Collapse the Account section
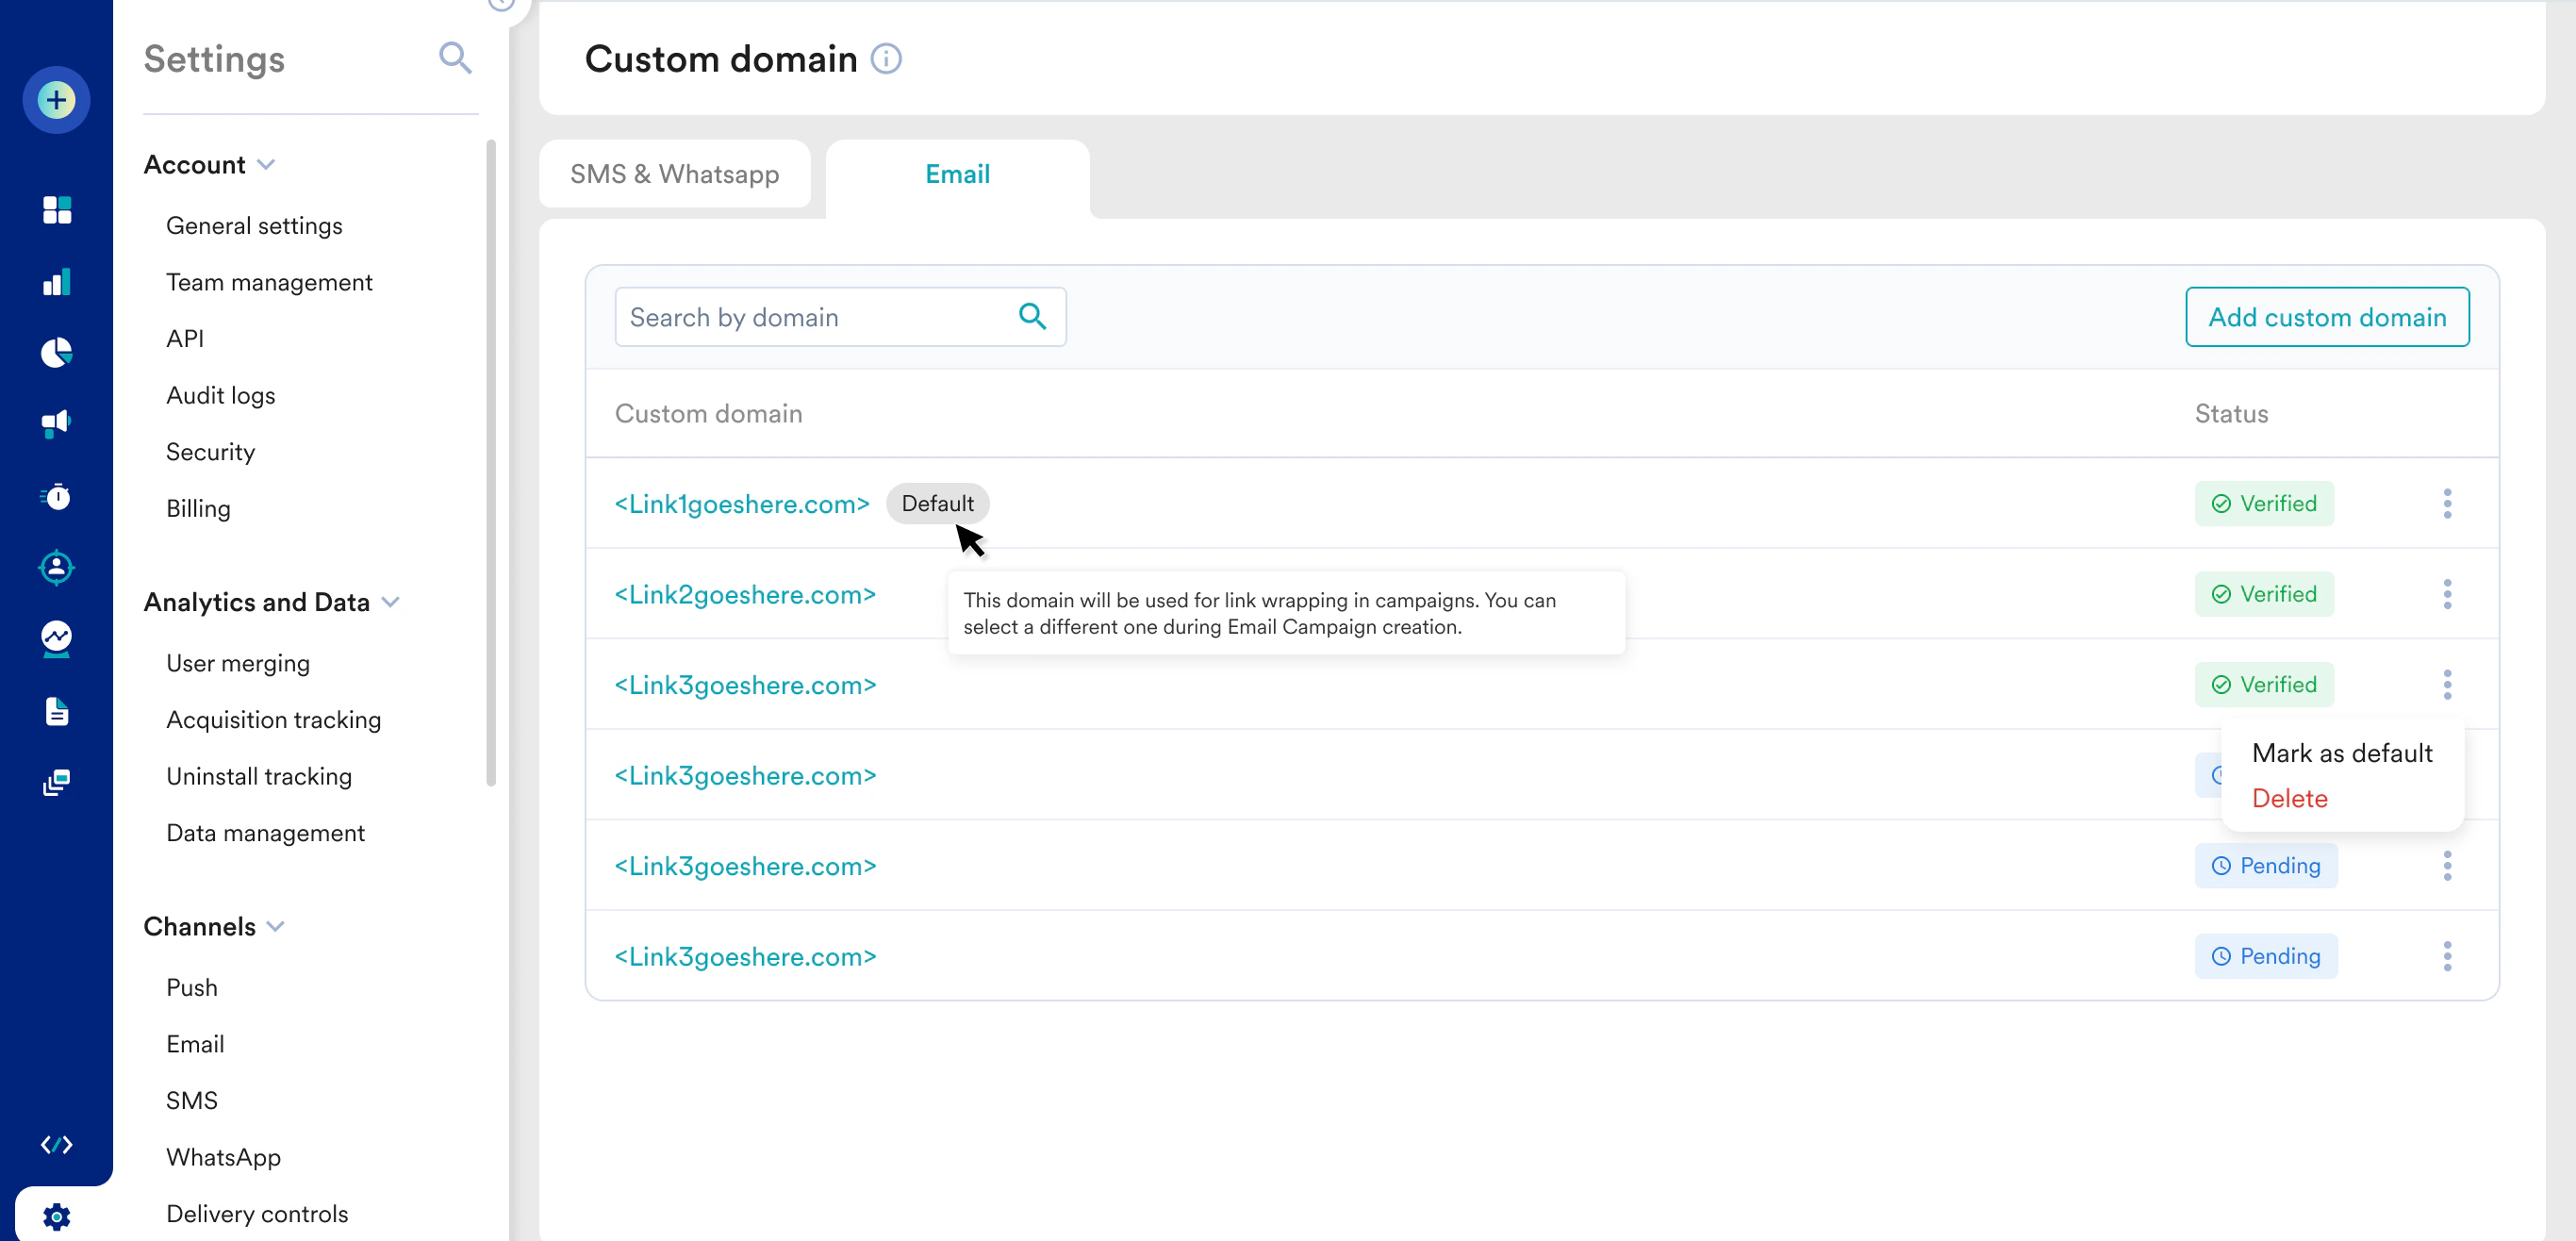 [267, 163]
